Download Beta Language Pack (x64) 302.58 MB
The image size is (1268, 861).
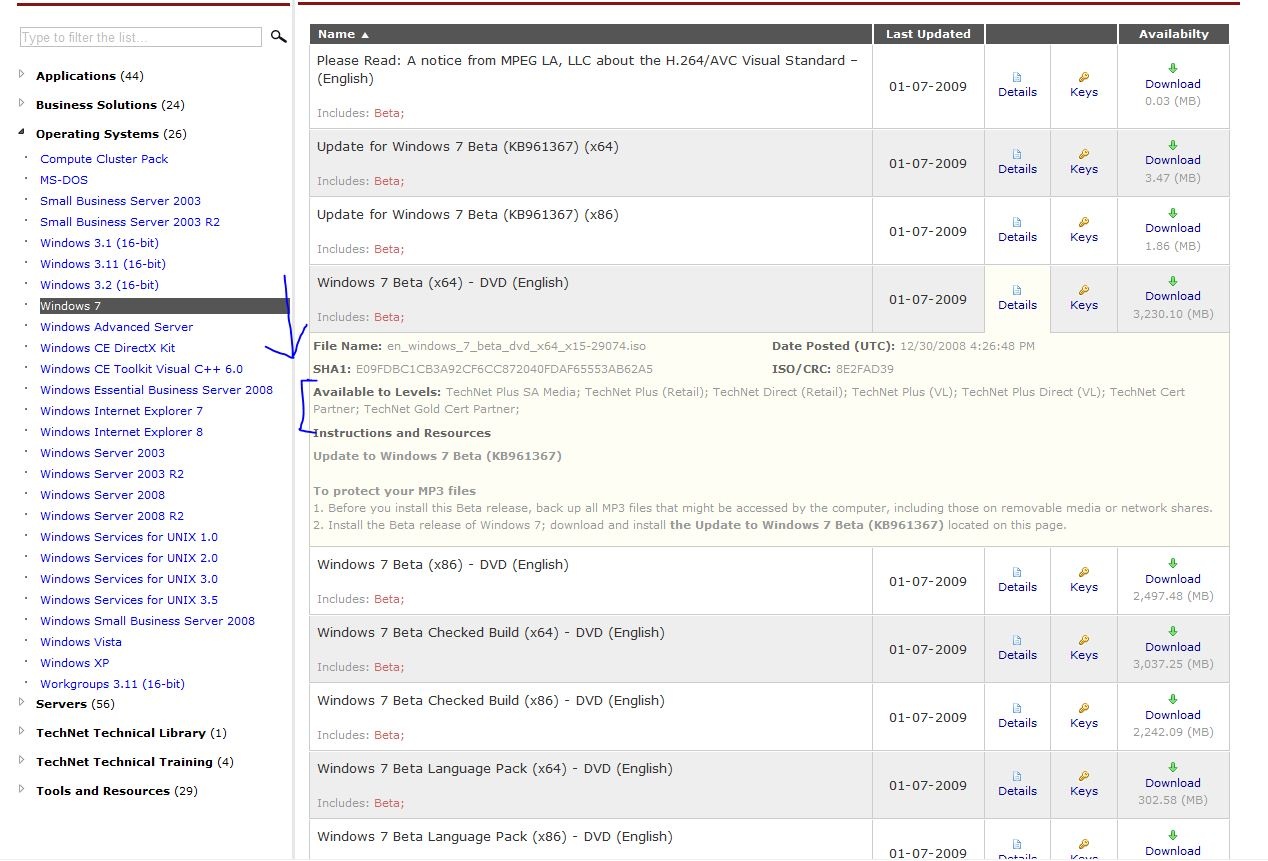(x=1173, y=783)
